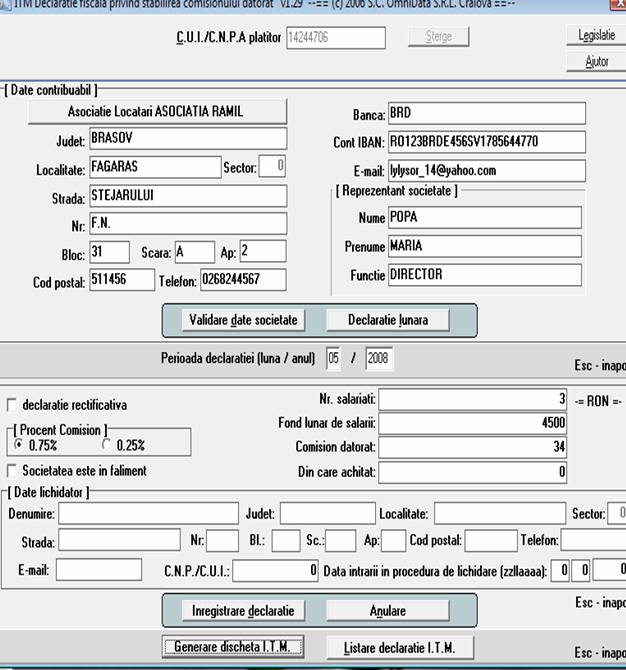
Task: Select the 0.25% commission radio option
Action: click(x=107, y=445)
